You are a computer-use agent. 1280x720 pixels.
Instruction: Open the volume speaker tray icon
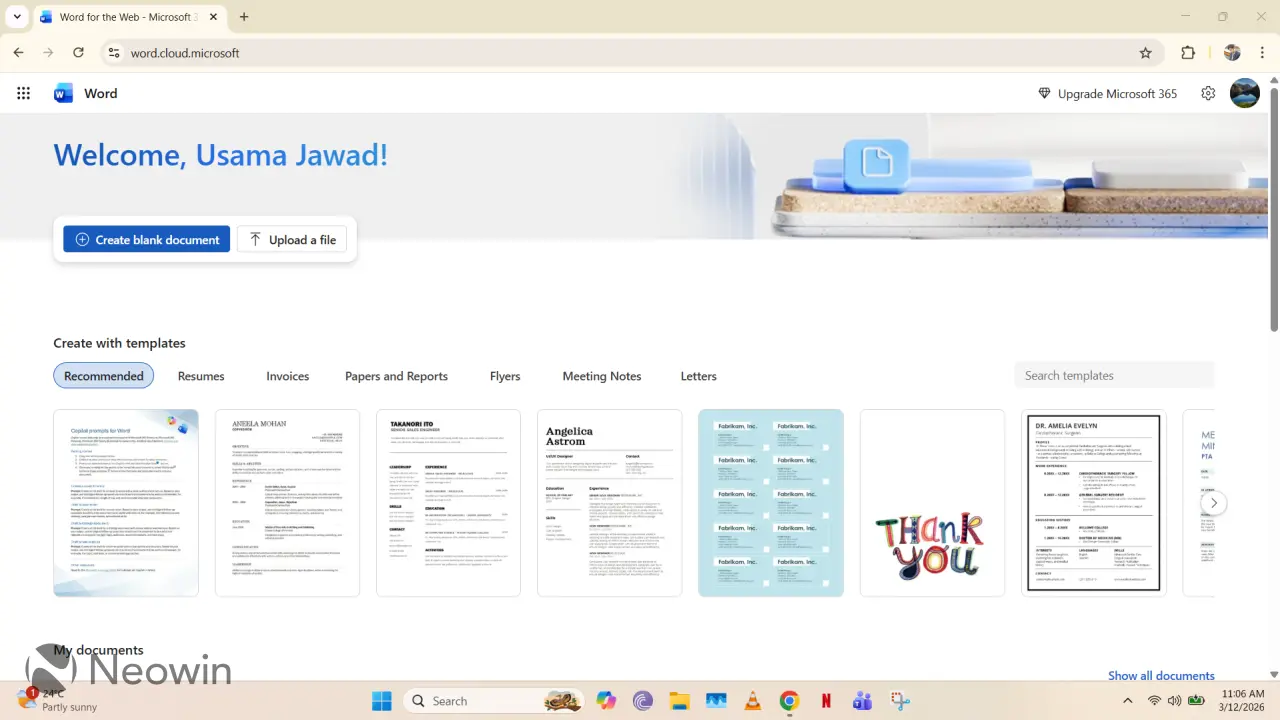pyautogui.click(x=1175, y=701)
